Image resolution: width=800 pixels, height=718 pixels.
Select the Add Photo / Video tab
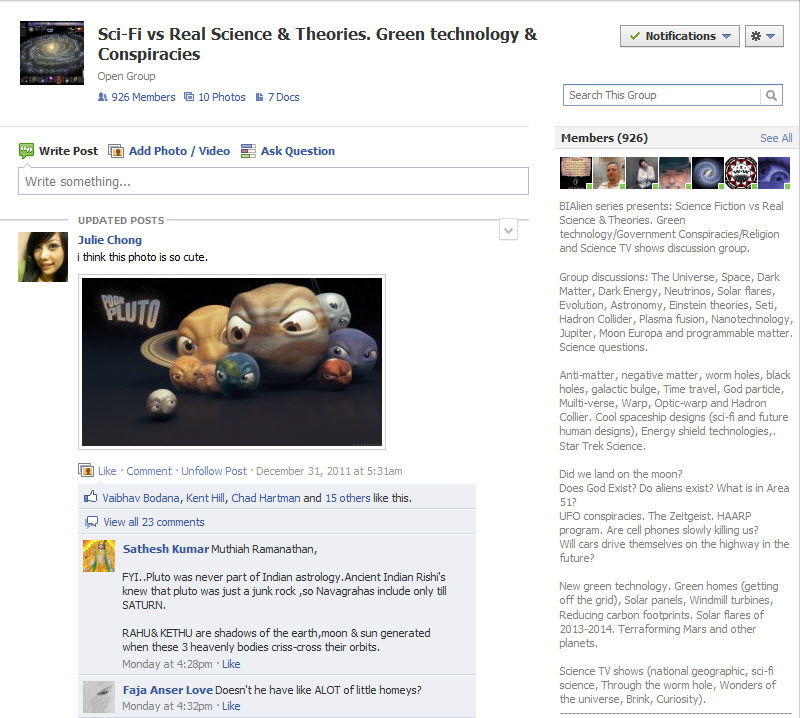(169, 151)
